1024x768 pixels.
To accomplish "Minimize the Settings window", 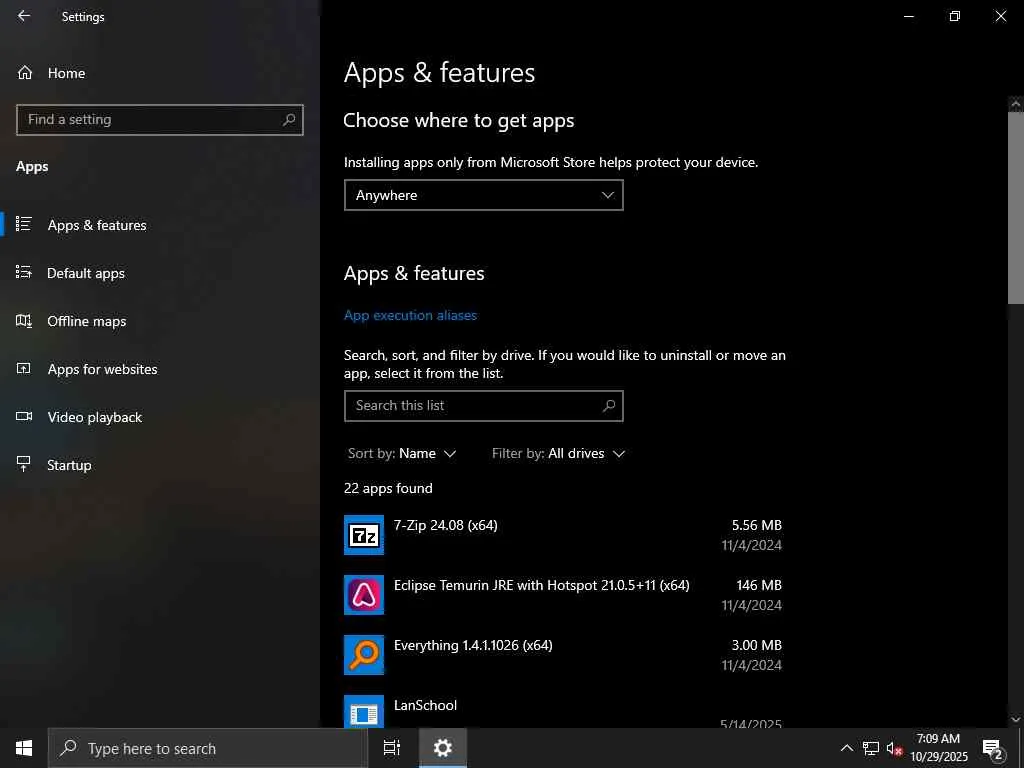I will coord(908,16).
